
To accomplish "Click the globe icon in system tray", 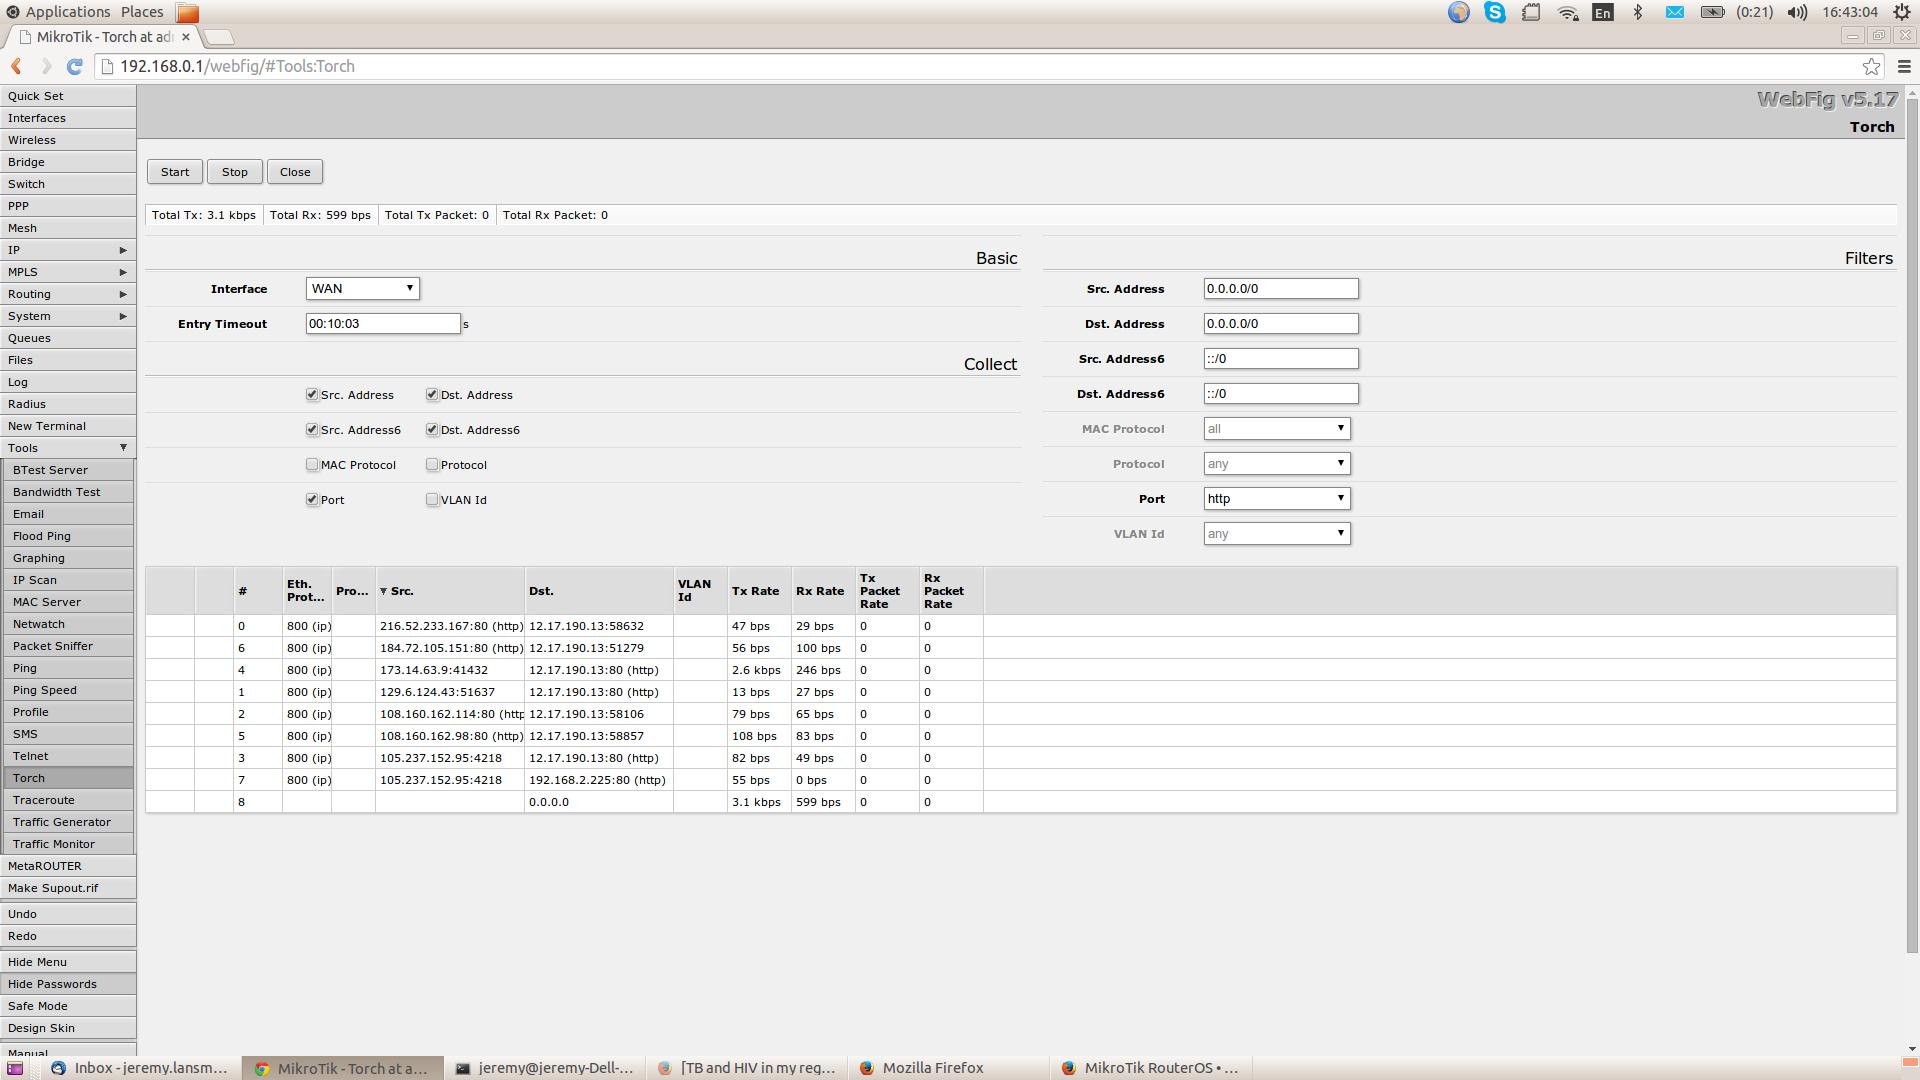I will coord(1459,12).
